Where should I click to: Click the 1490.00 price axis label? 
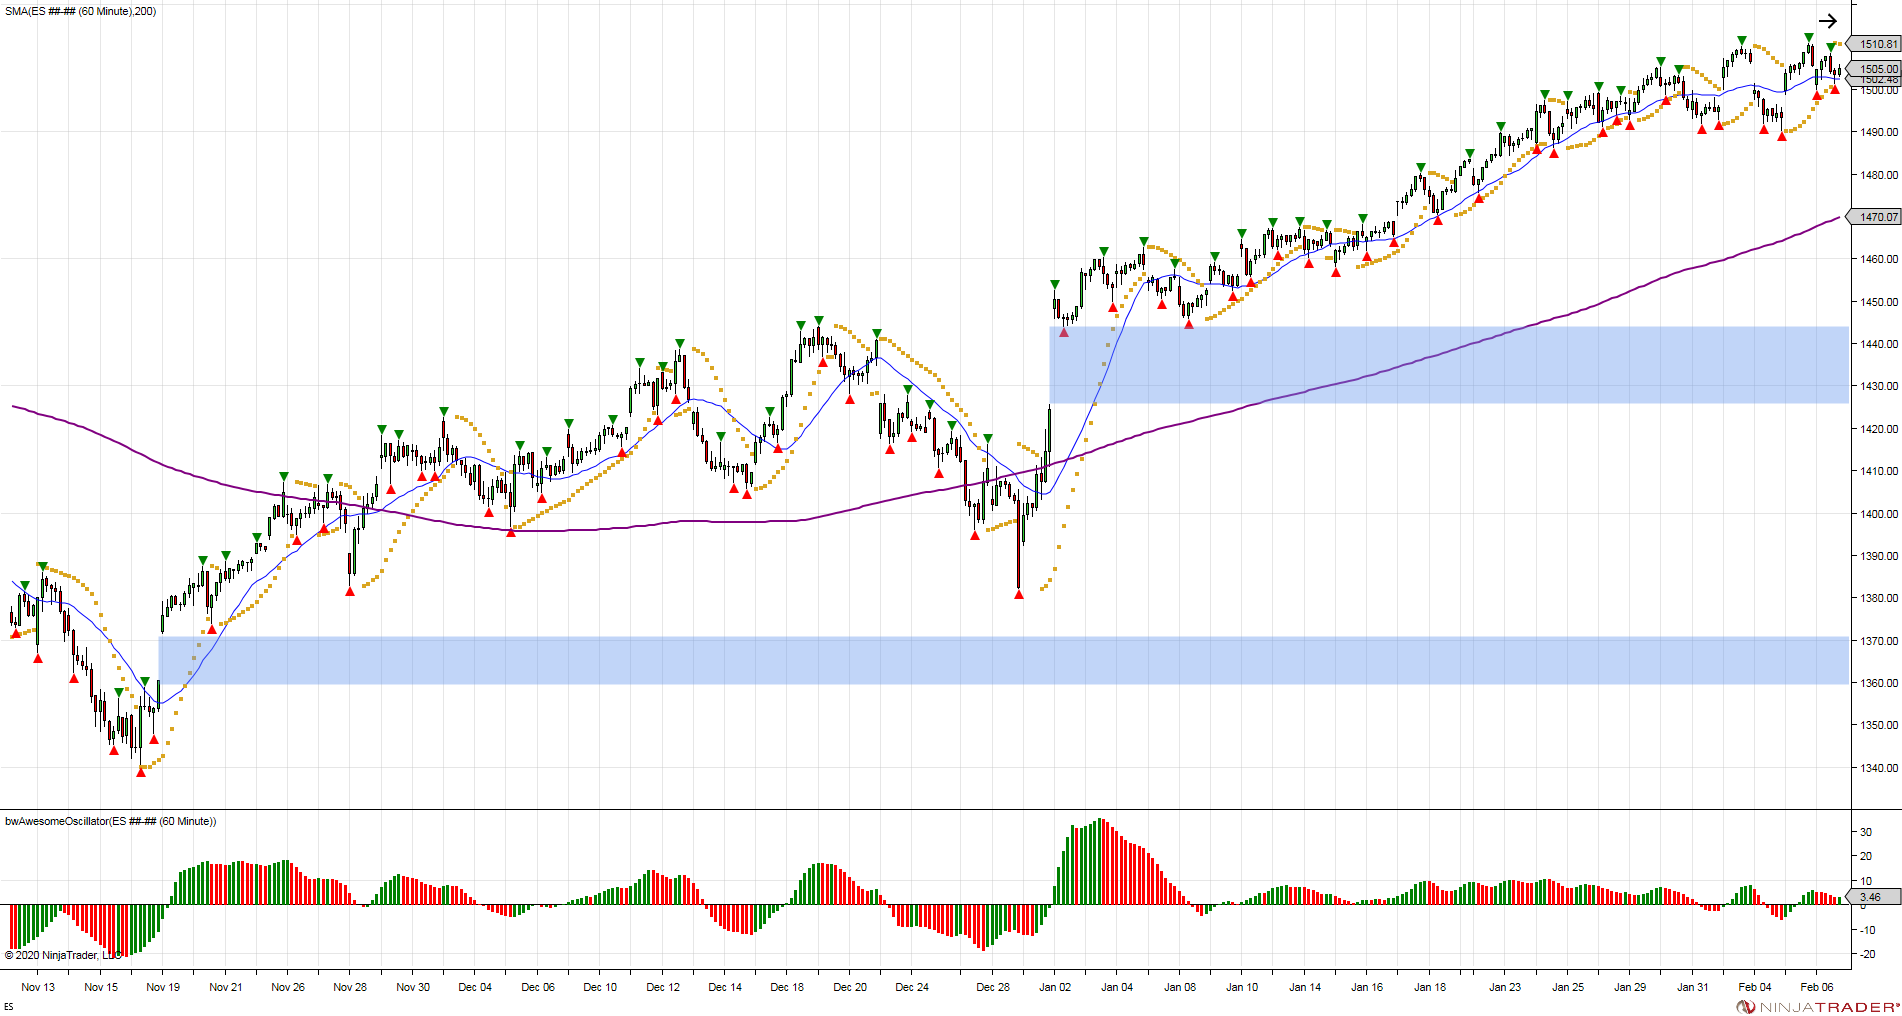point(1879,132)
